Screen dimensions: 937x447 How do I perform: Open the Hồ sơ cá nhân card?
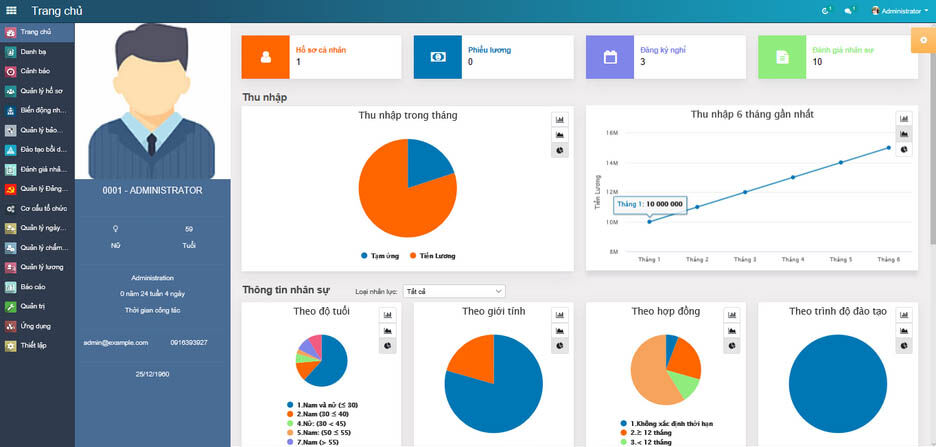321,57
